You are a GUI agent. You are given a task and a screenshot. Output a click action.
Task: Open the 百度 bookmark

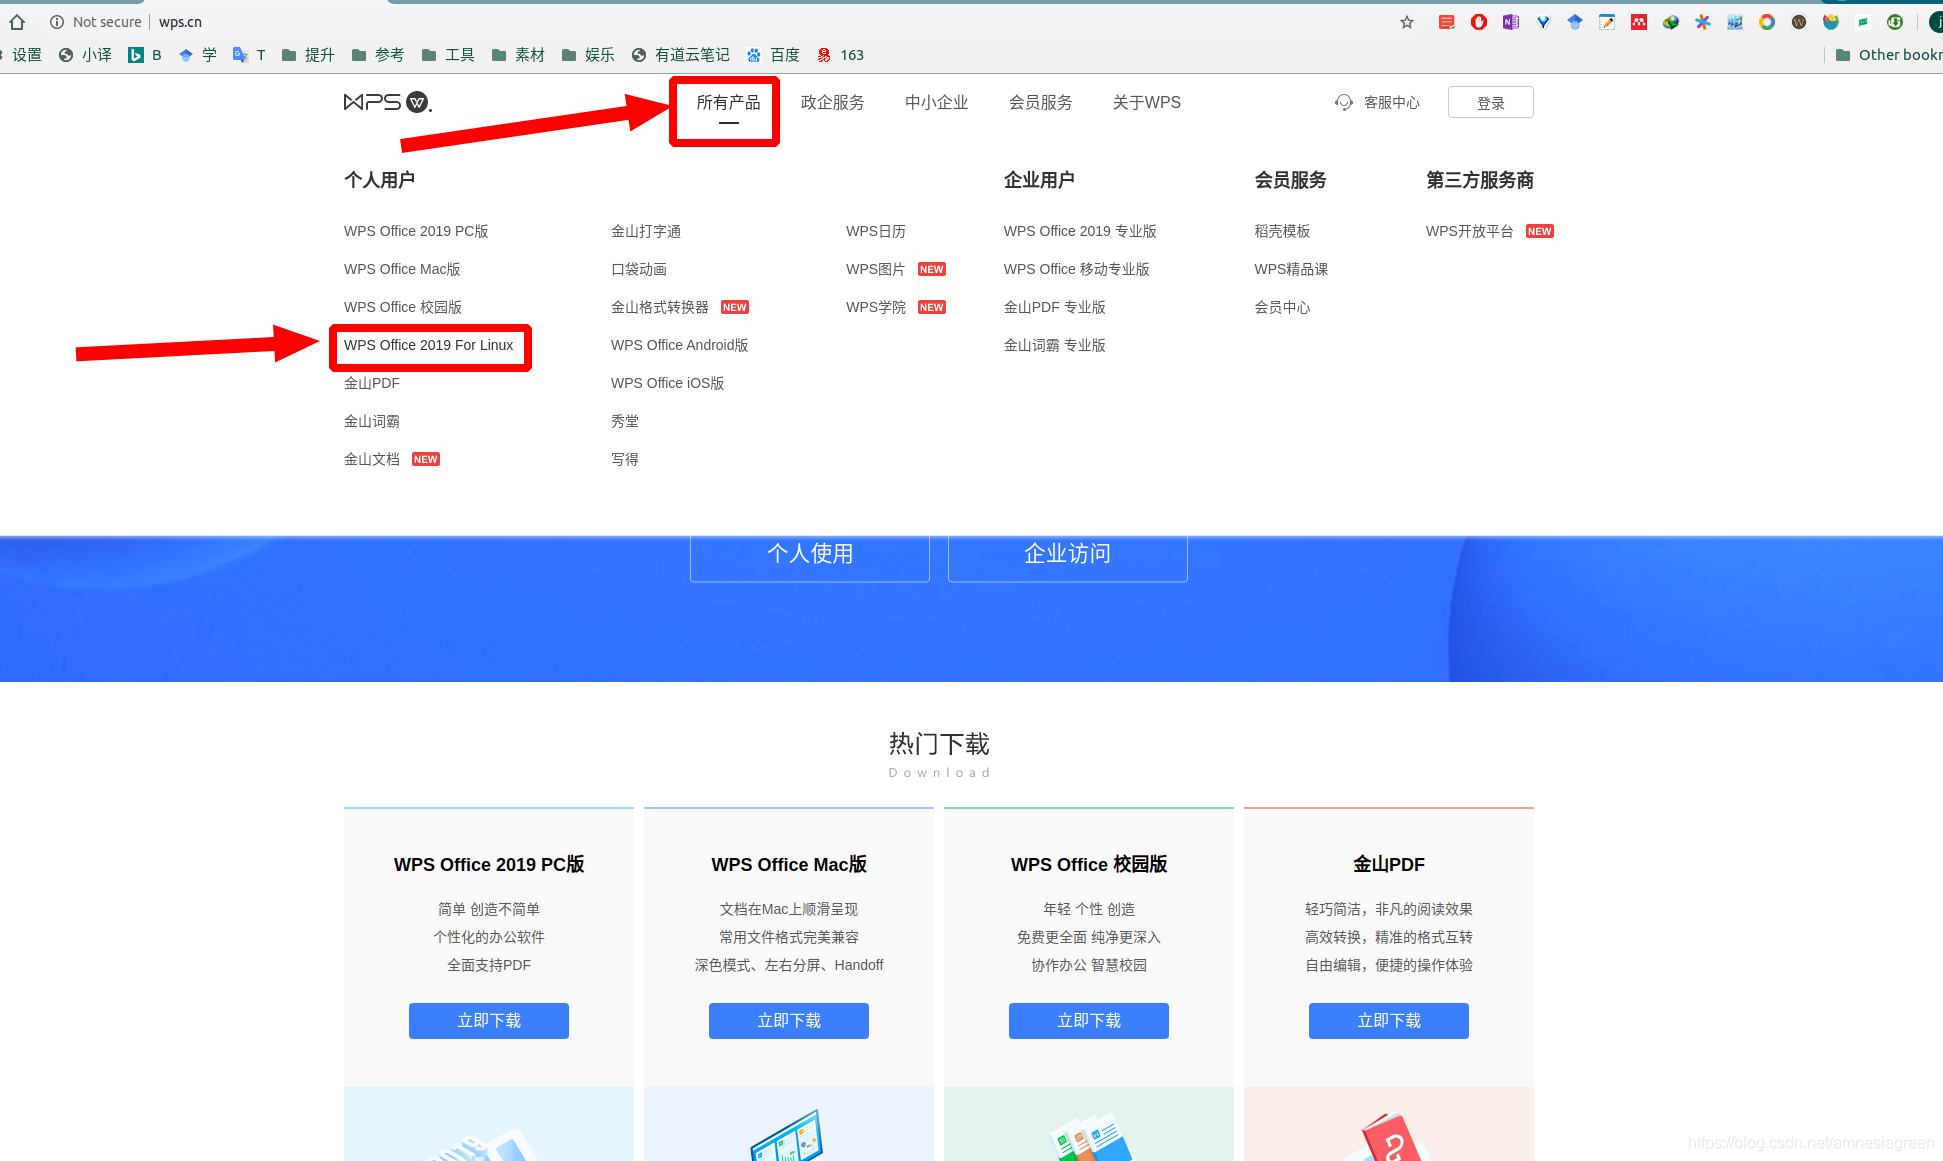point(773,55)
